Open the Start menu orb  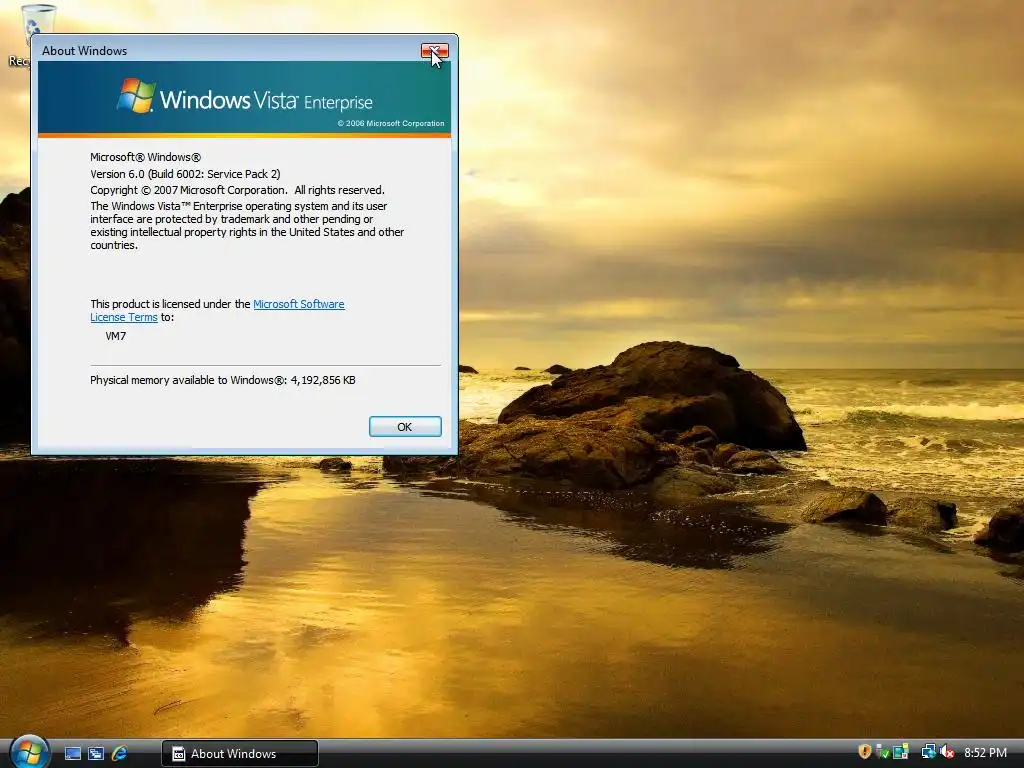tap(29, 752)
